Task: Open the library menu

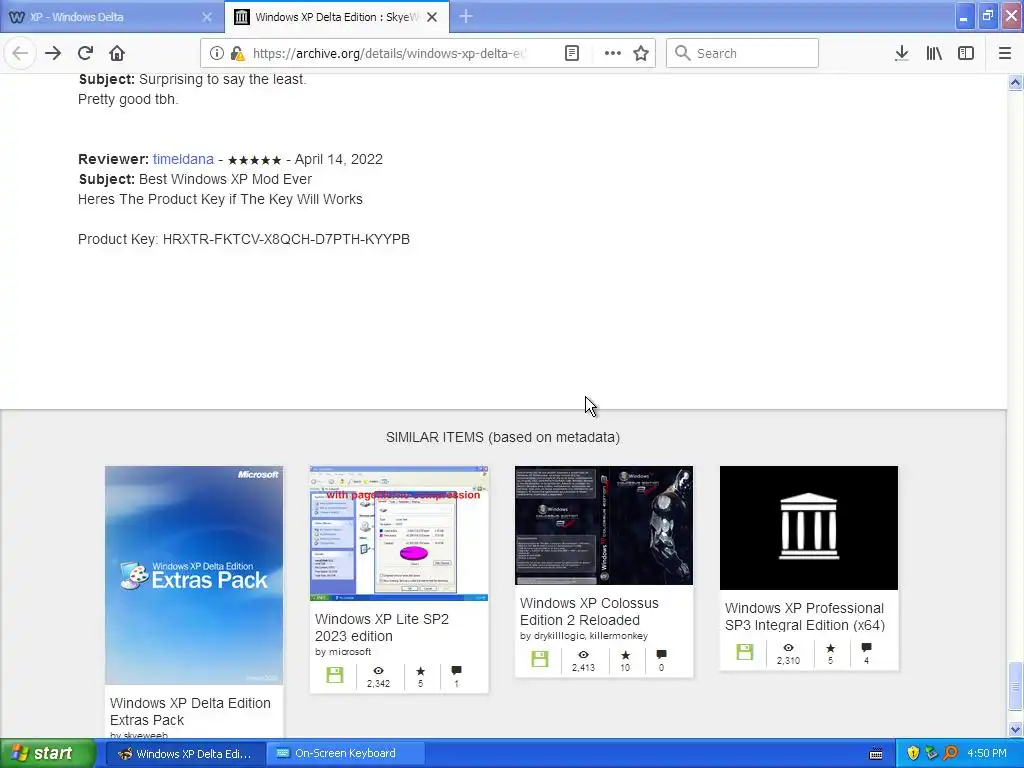Action: [x=934, y=53]
